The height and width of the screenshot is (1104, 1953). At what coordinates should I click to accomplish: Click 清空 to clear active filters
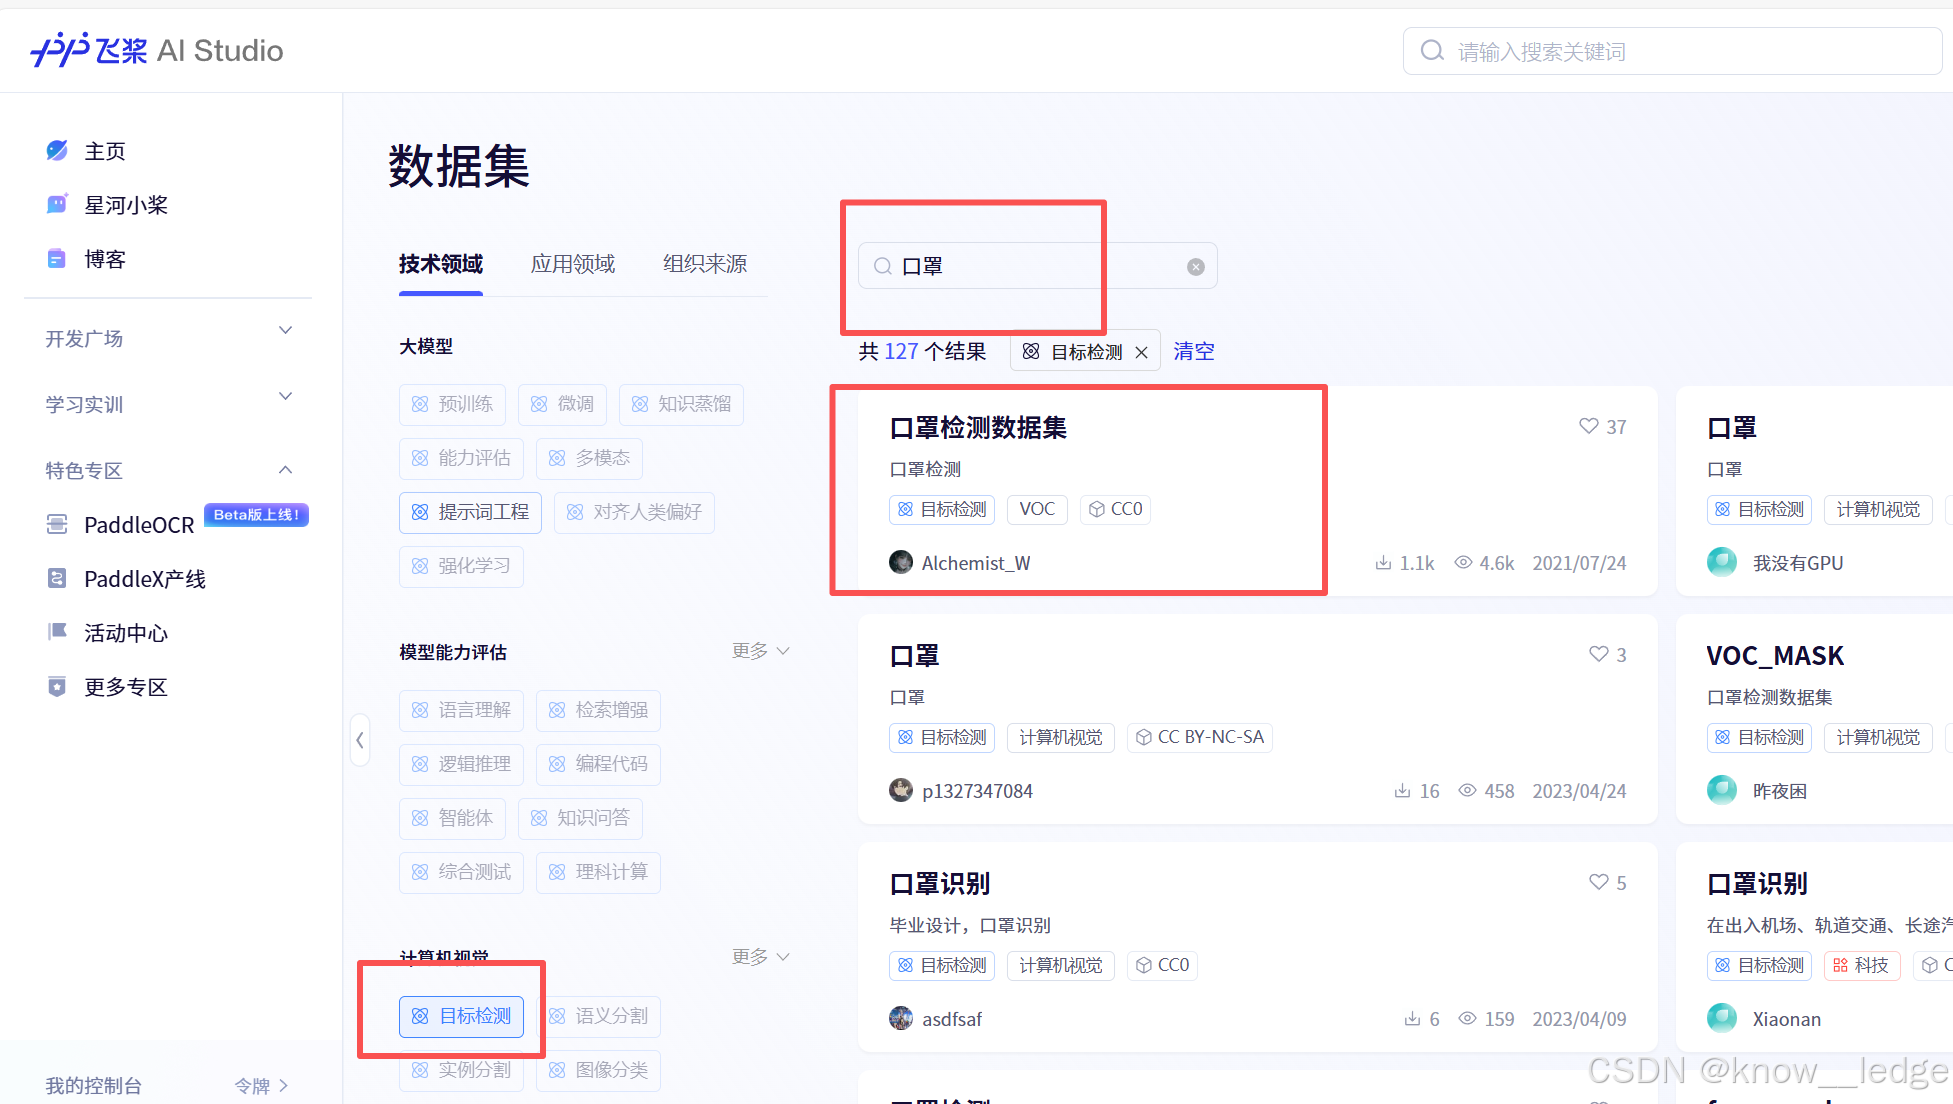(x=1193, y=351)
